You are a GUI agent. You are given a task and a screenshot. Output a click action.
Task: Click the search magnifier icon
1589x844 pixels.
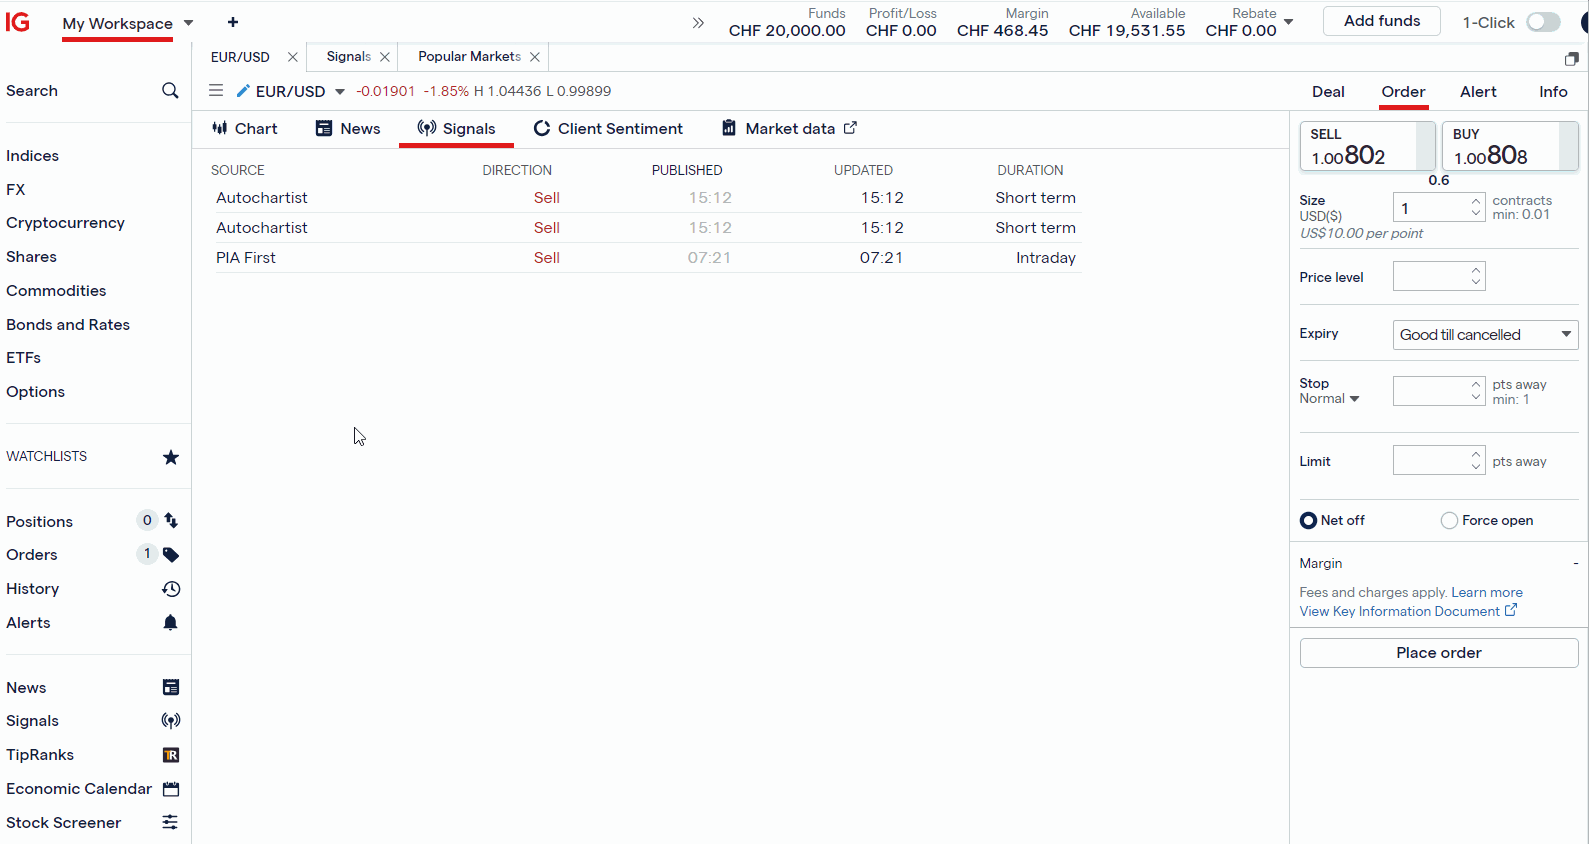click(x=170, y=91)
